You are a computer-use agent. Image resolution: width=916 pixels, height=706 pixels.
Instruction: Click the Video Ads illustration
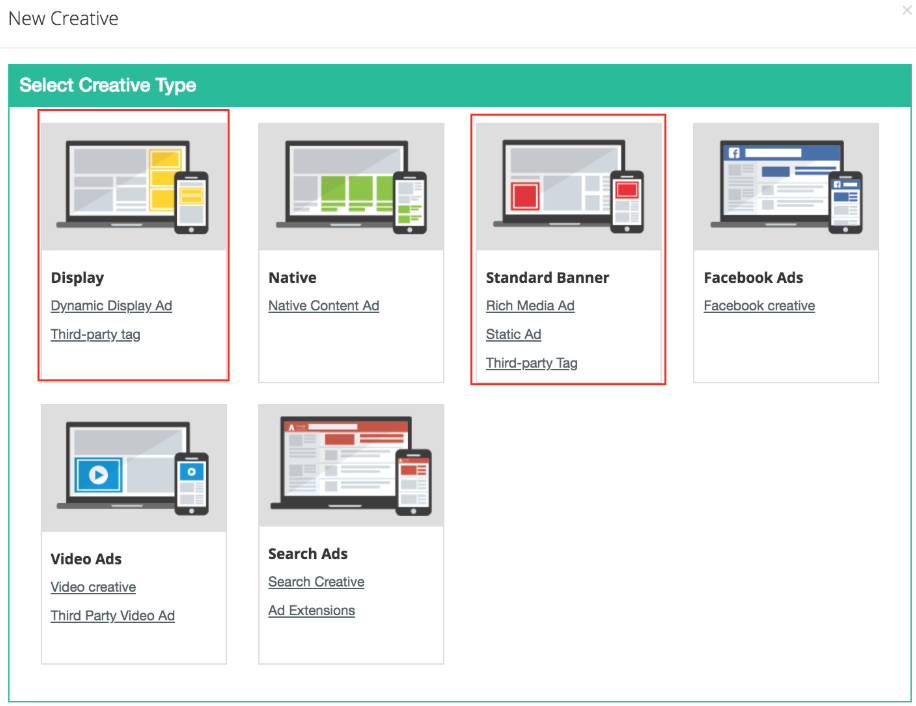(133, 468)
